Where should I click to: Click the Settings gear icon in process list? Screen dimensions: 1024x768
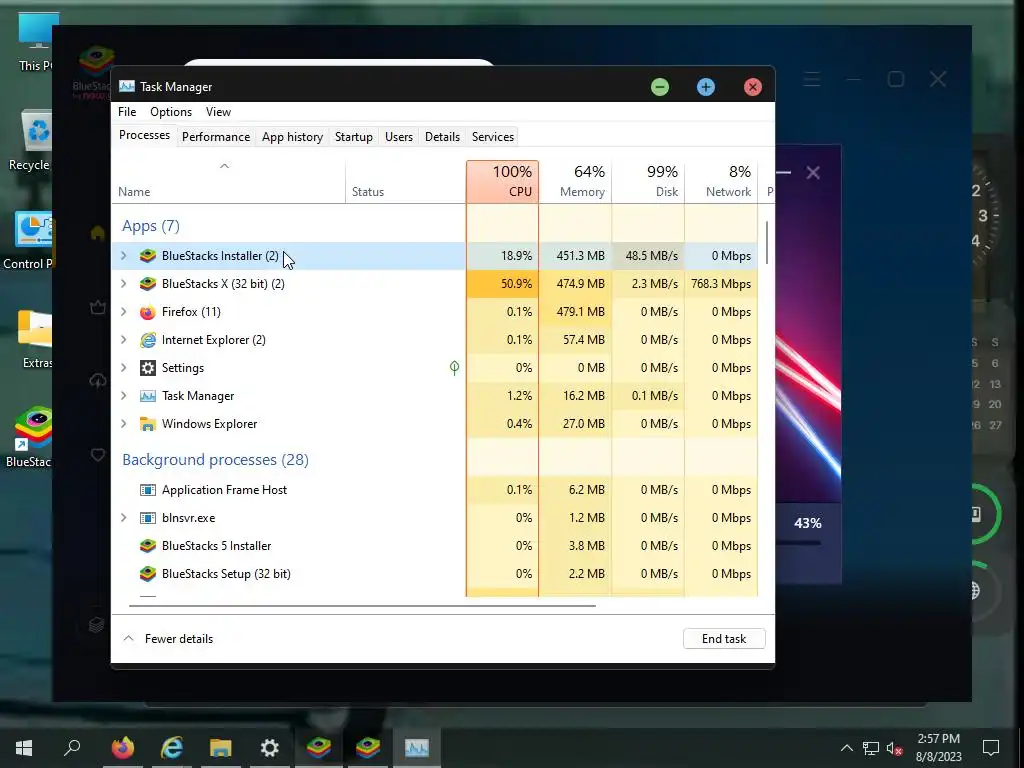pos(148,368)
